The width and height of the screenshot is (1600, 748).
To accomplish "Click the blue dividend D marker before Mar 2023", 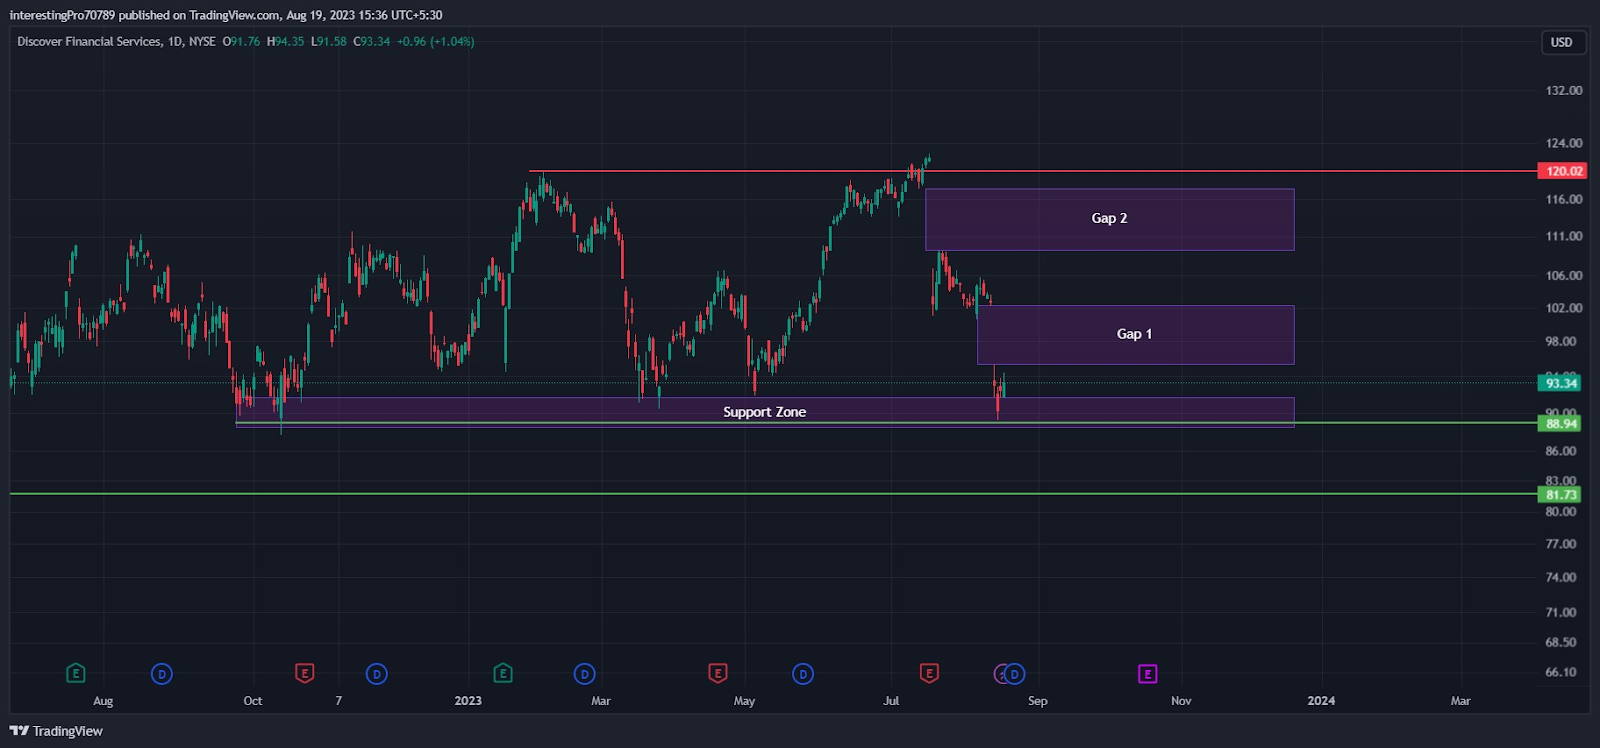I will click(585, 674).
